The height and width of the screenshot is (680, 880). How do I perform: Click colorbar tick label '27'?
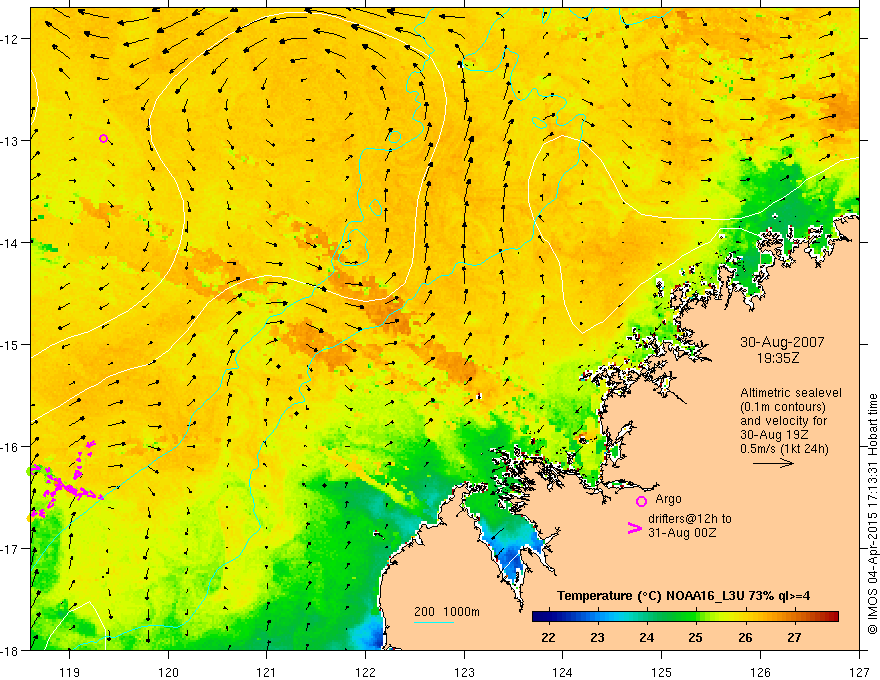[794, 637]
